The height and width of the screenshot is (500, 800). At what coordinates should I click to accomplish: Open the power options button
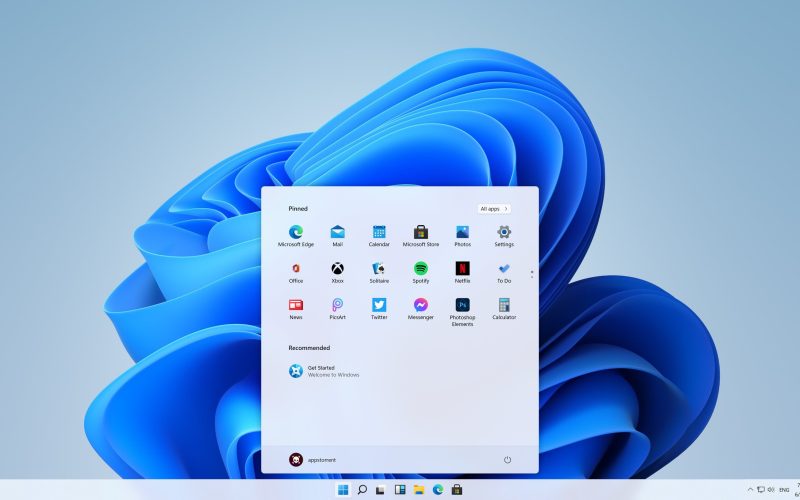point(507,460)
